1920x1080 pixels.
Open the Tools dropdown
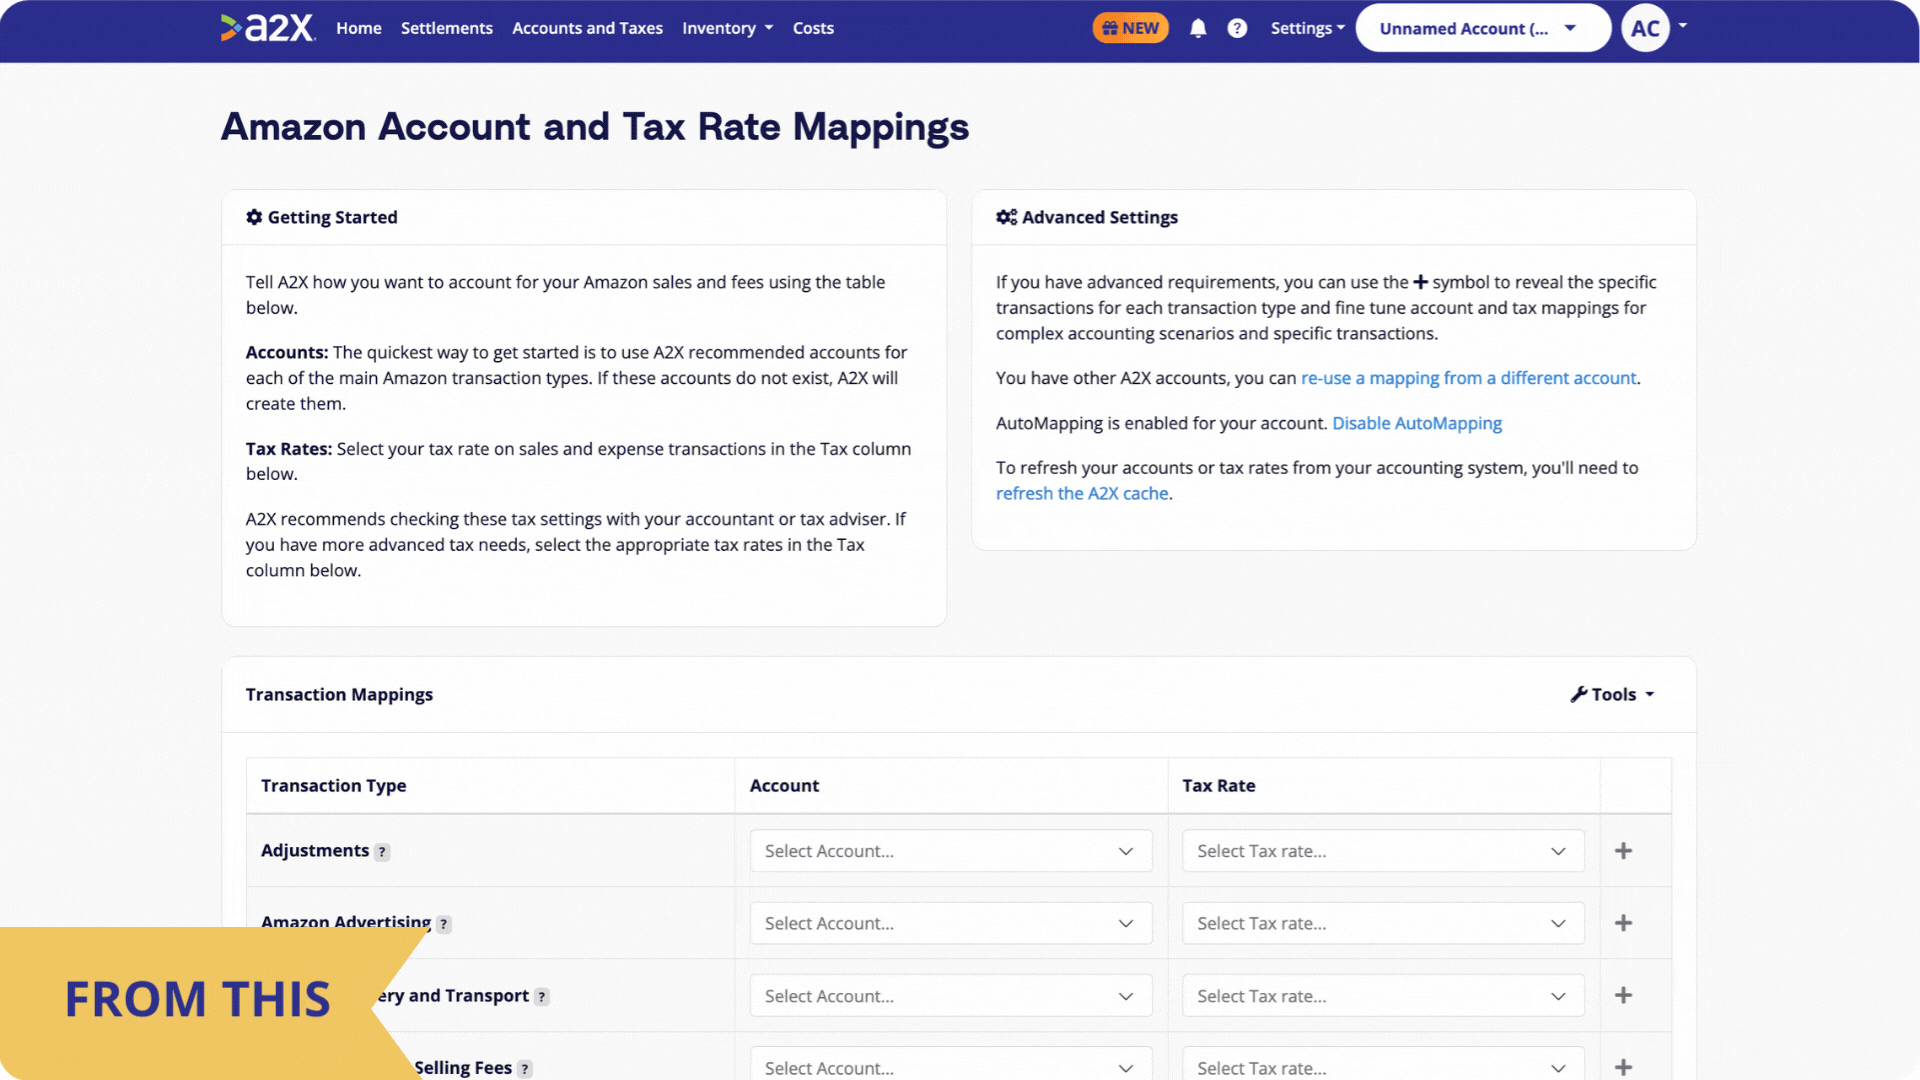tap(1612, 694)
